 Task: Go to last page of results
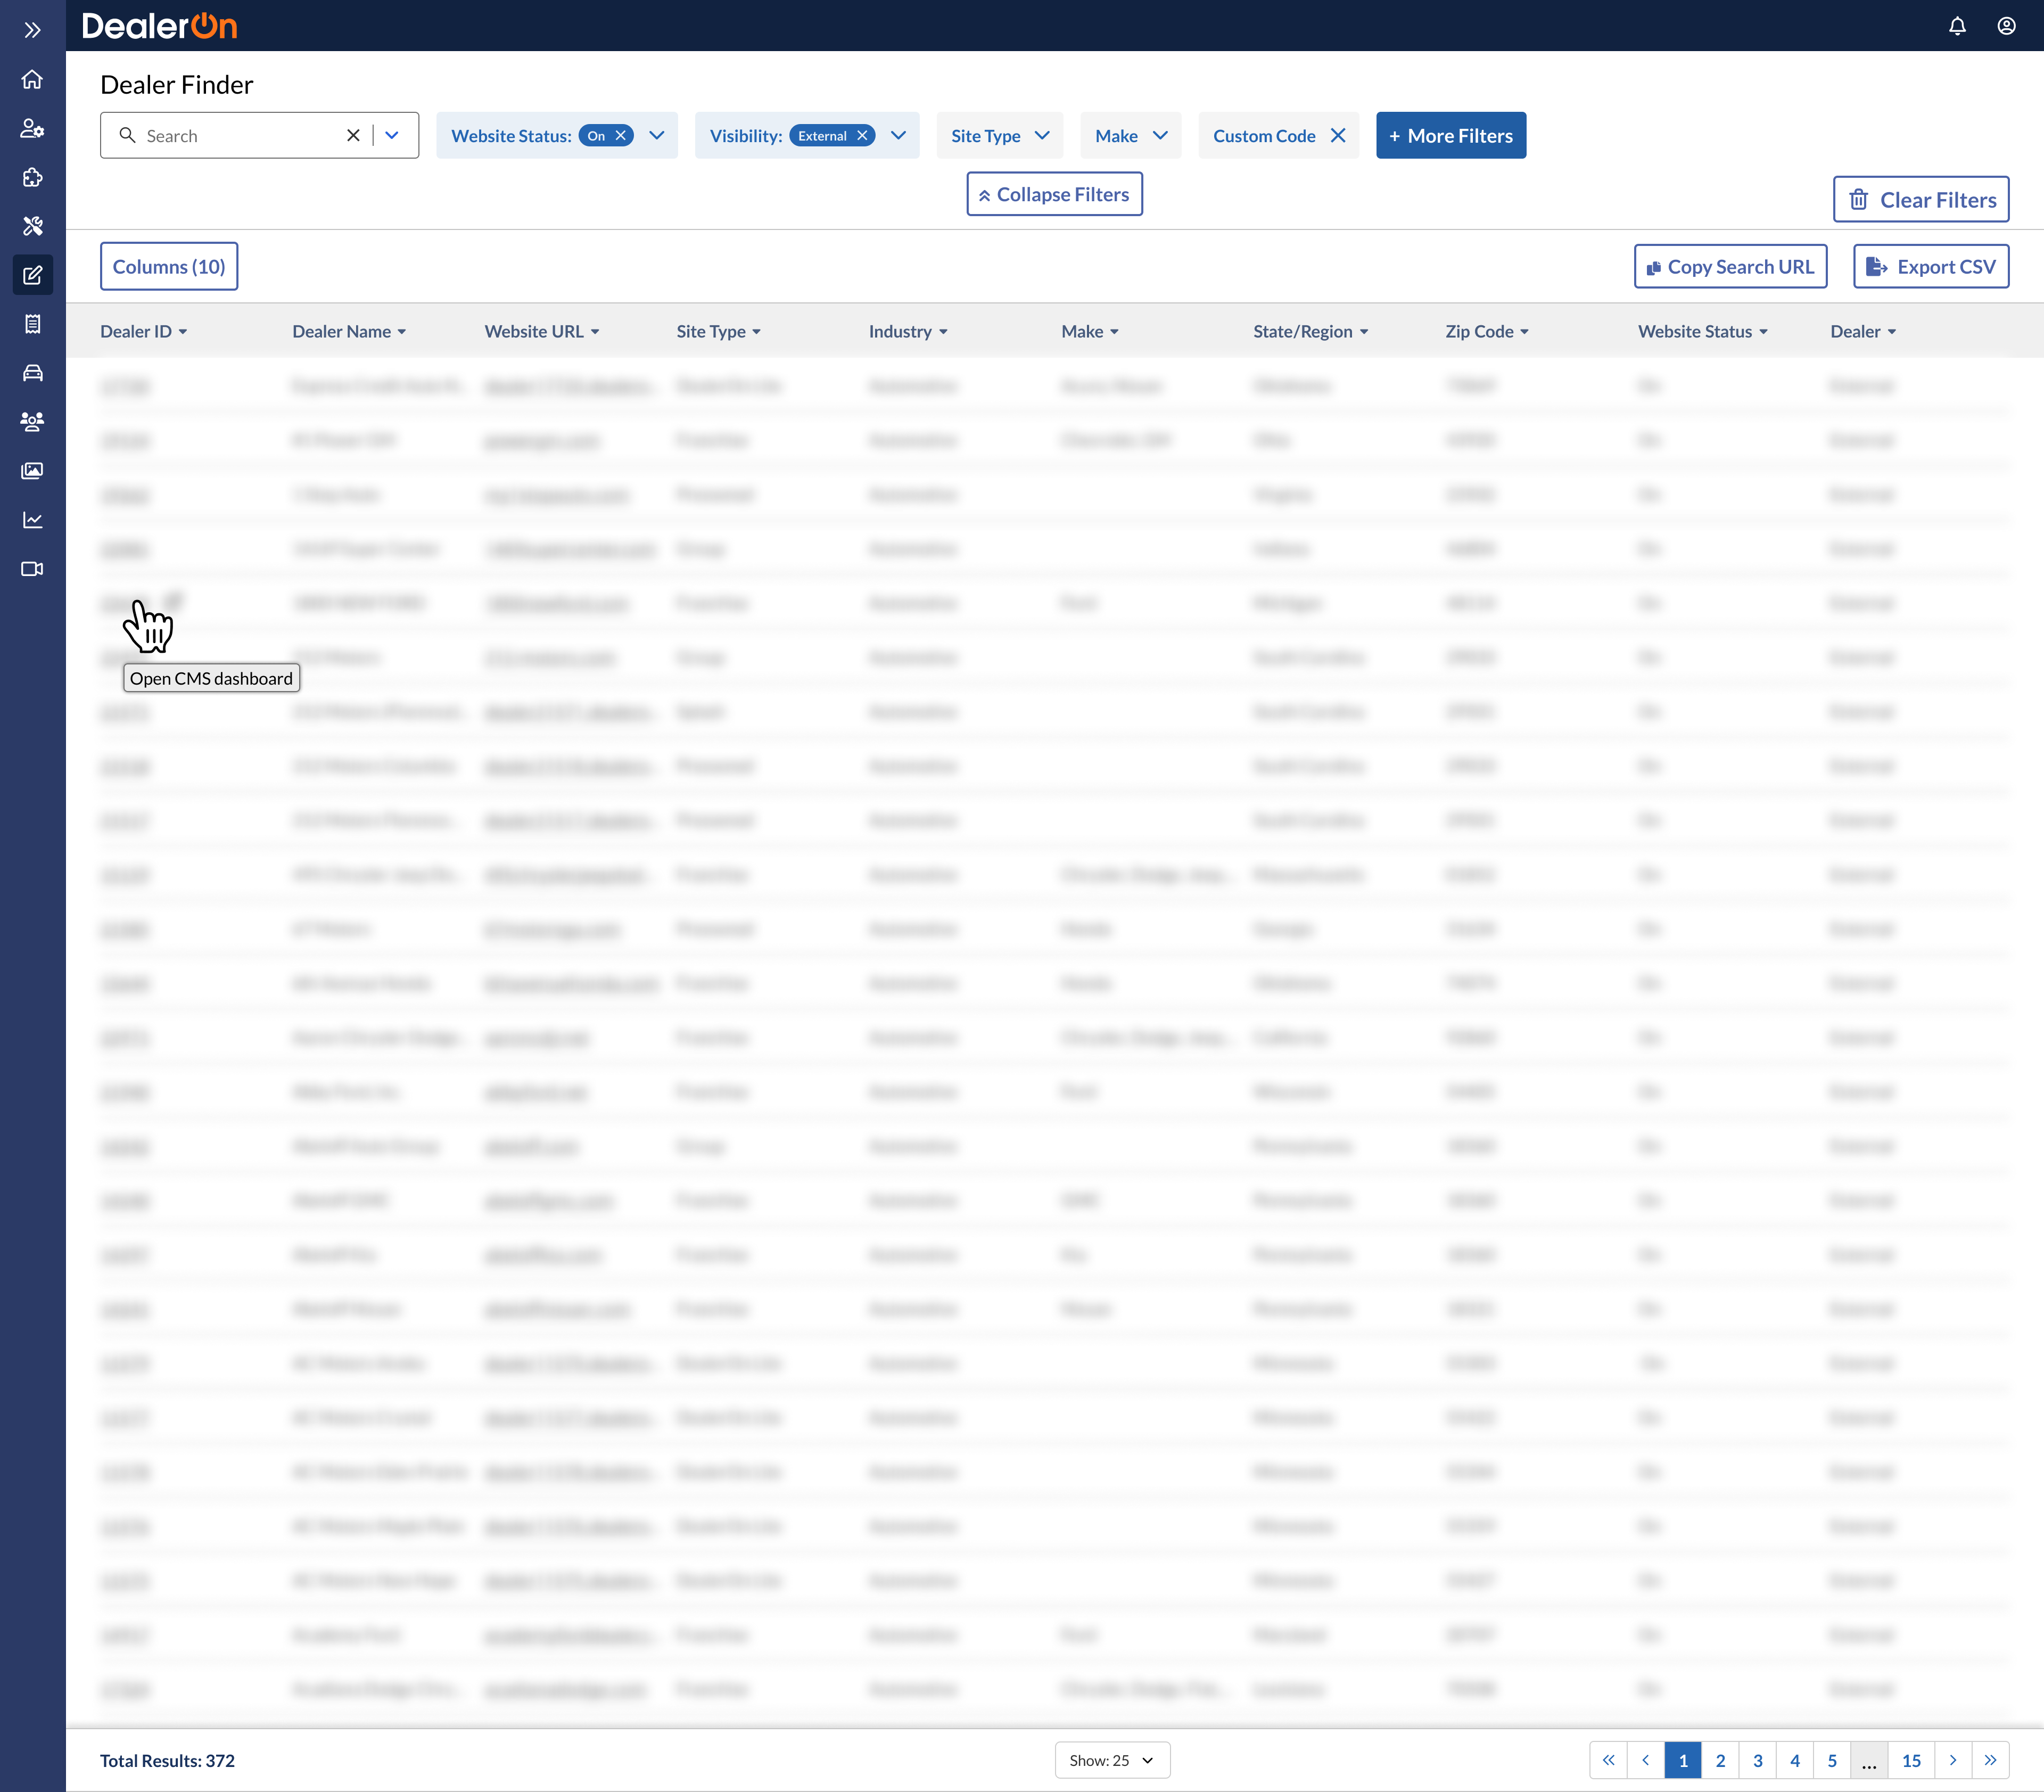pyautogui.click(x=1990, y=1760)
